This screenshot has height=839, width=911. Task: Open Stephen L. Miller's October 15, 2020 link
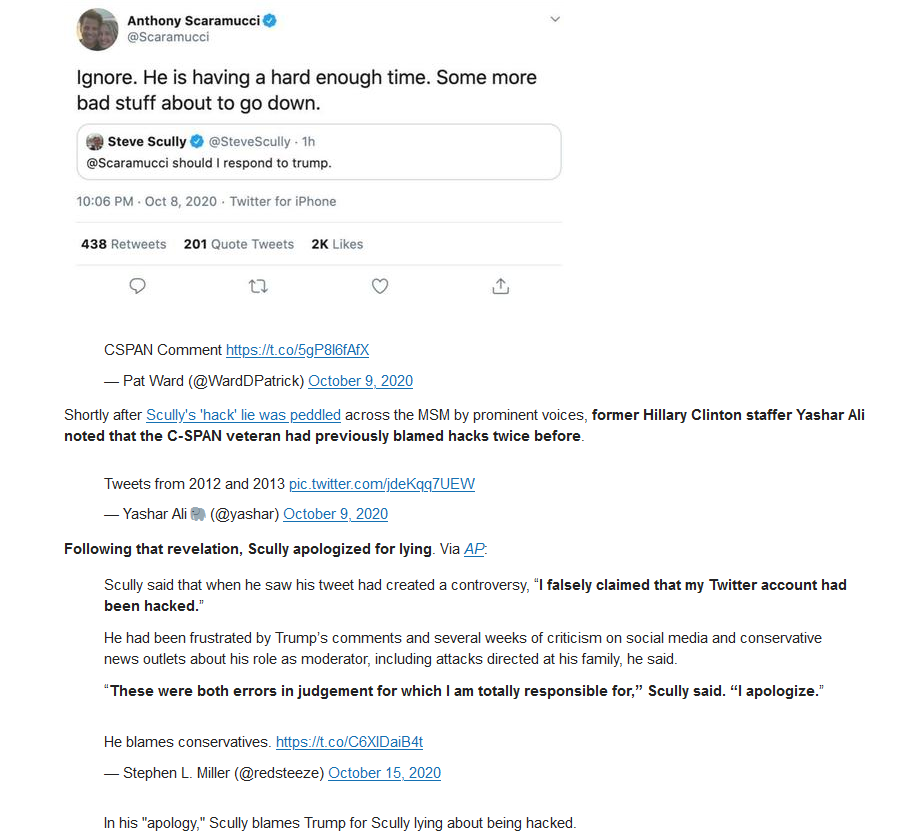(385, 773)
